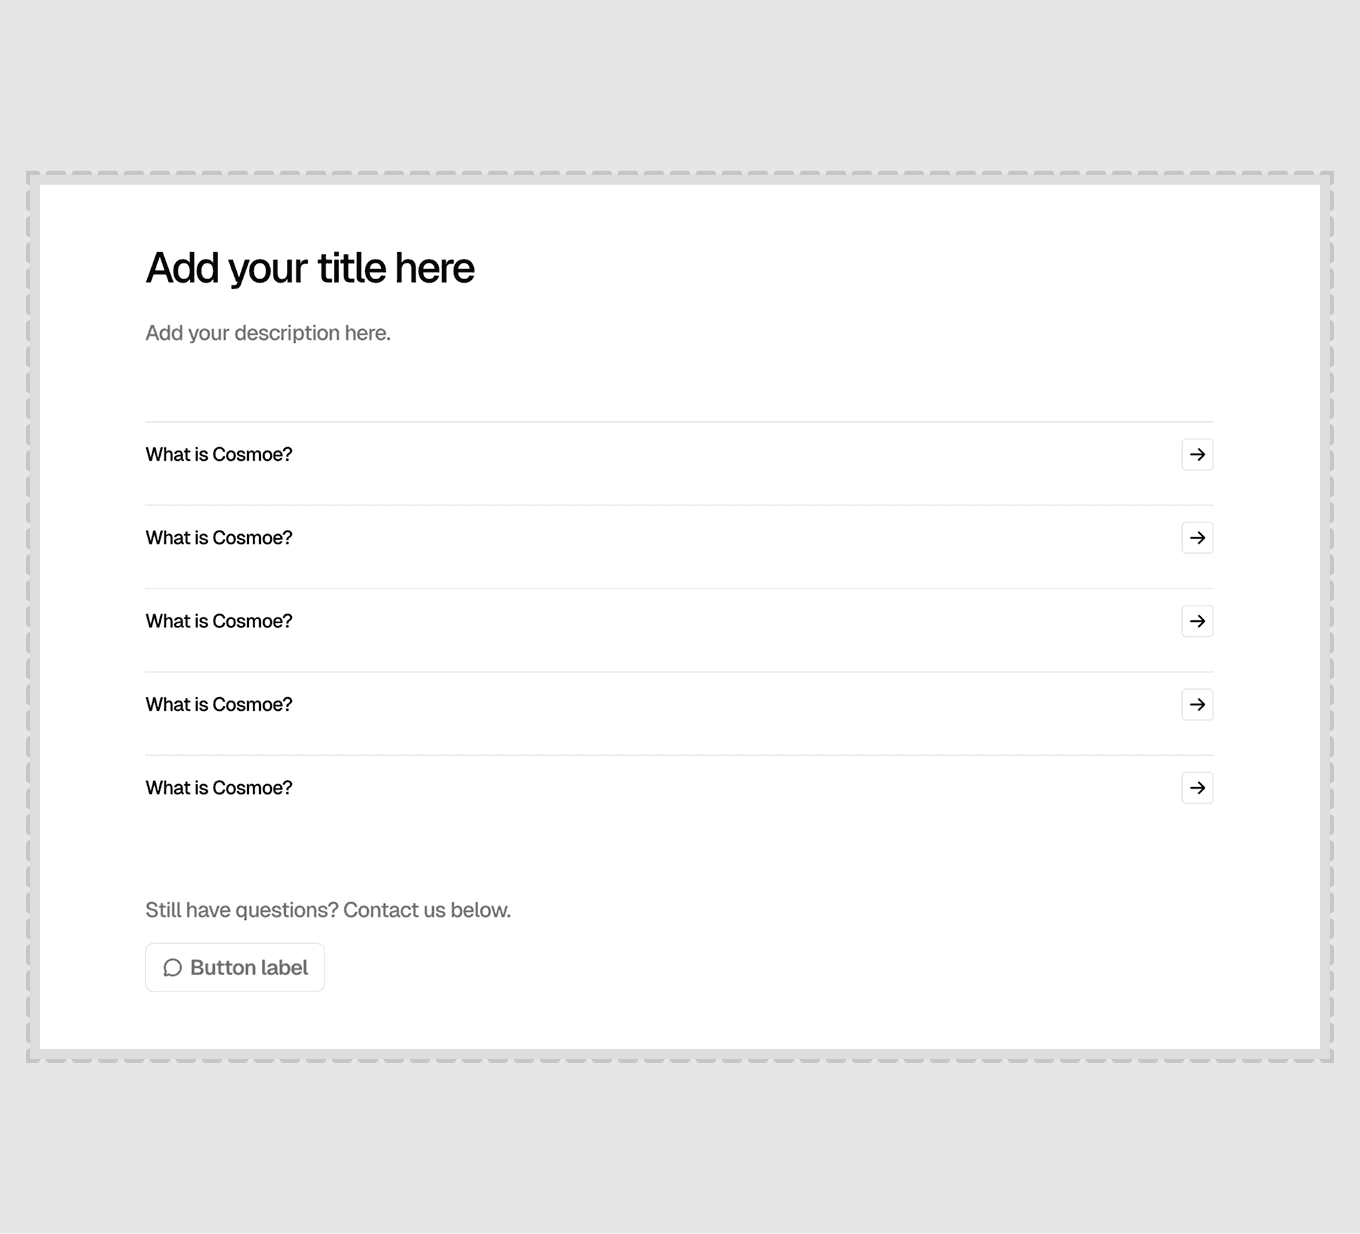The image size is (1360, 1234).
Task: Expand the second "What is Cosmoe?" question
Action: [679, 538]
